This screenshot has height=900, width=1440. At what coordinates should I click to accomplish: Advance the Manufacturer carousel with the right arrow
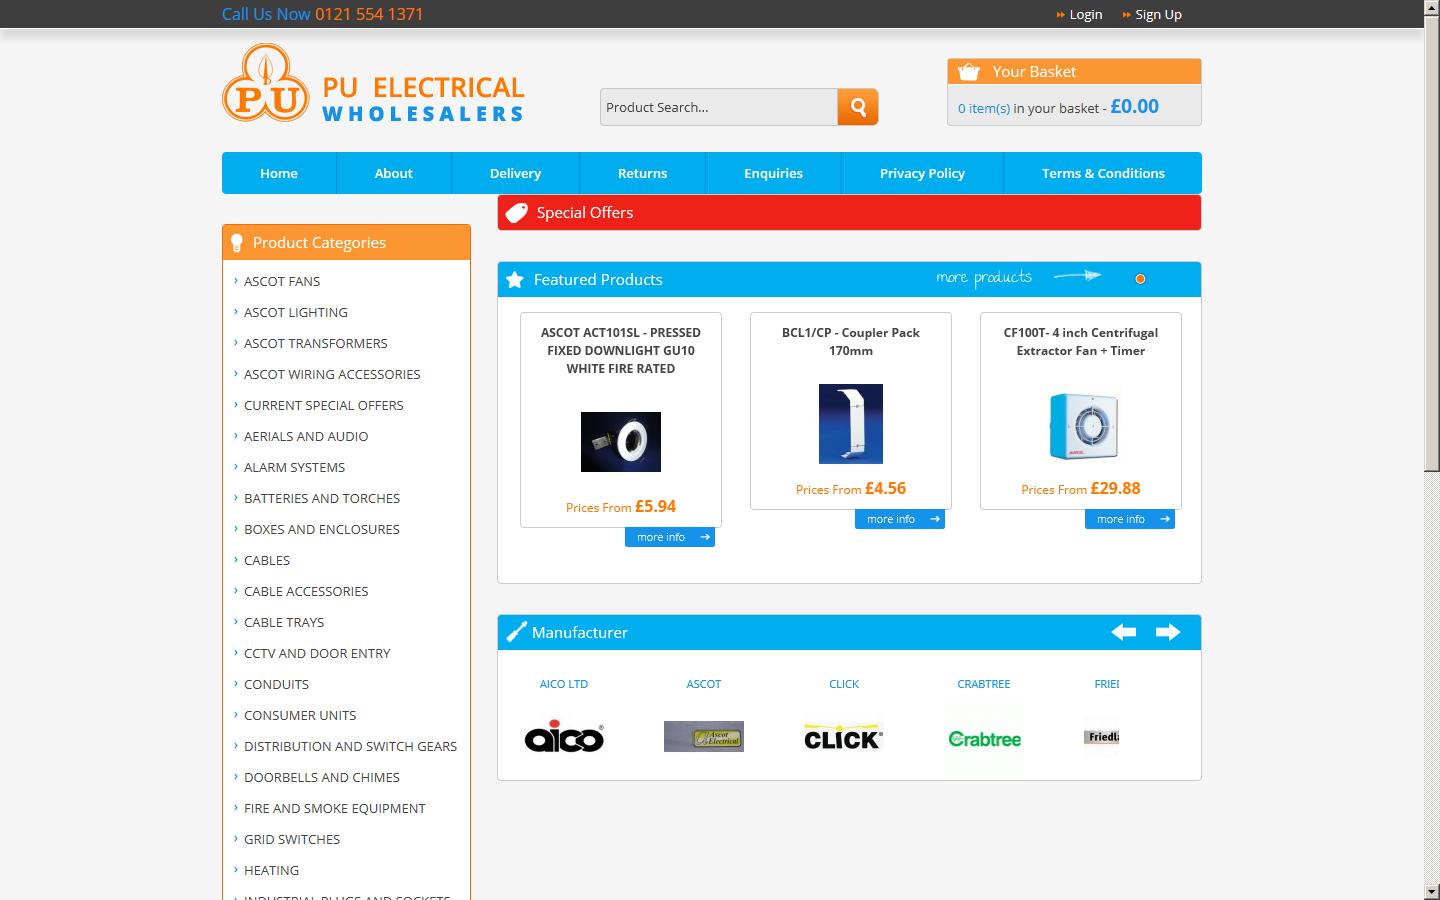tap(1167, 632)
